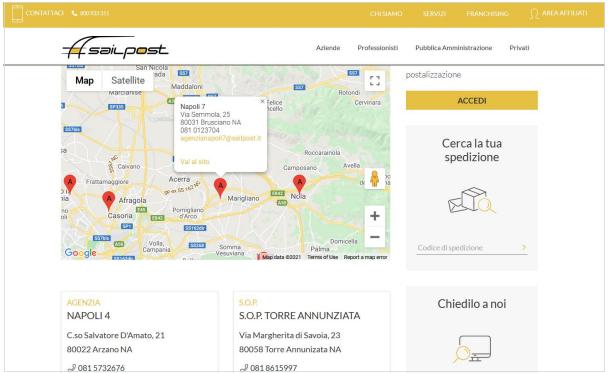Switch map to Satellite view

tap(128, 80)
